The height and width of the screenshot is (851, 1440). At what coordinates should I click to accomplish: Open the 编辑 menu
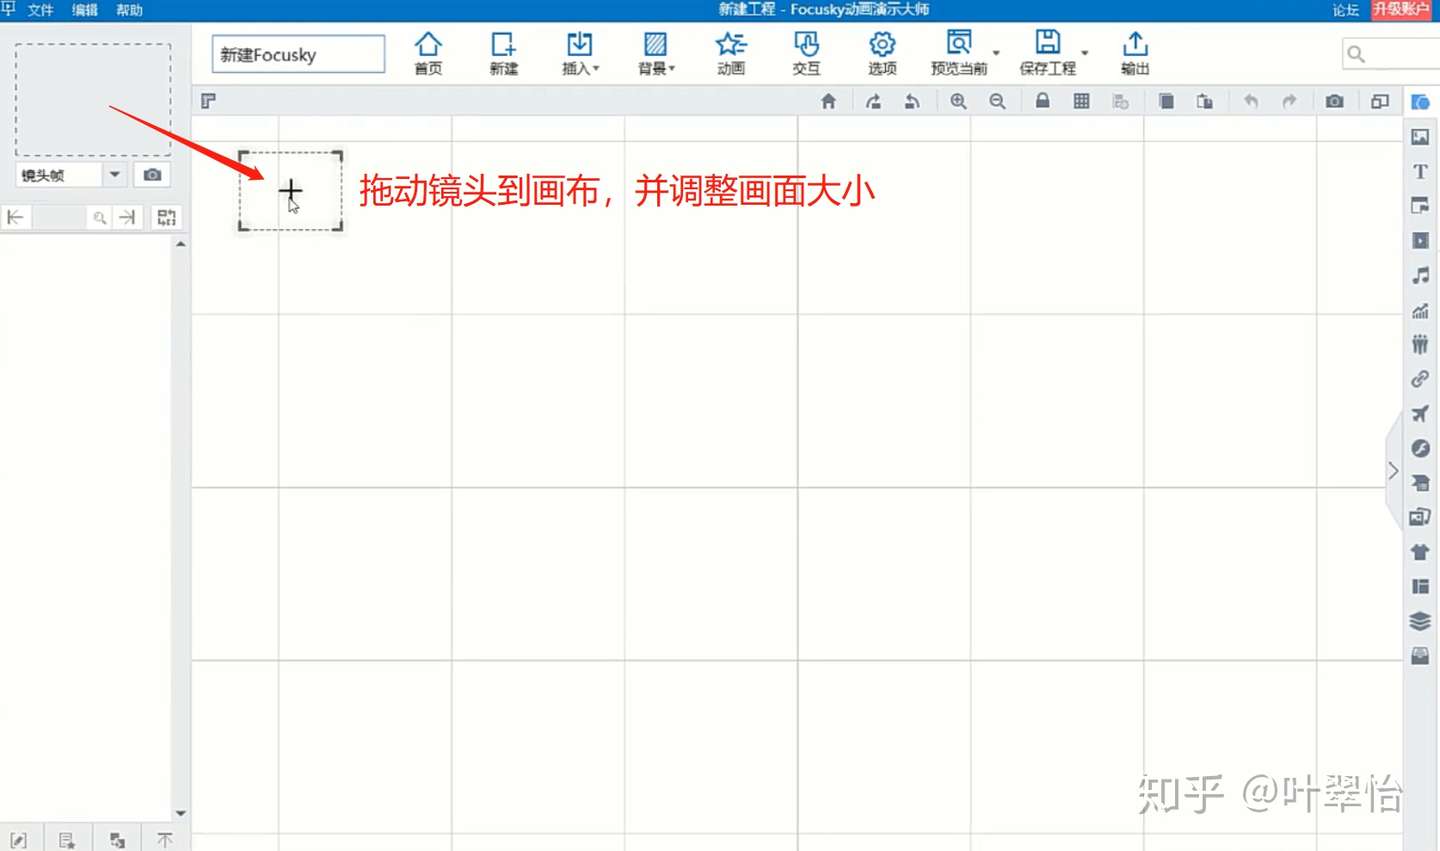(x=85, y=10)
